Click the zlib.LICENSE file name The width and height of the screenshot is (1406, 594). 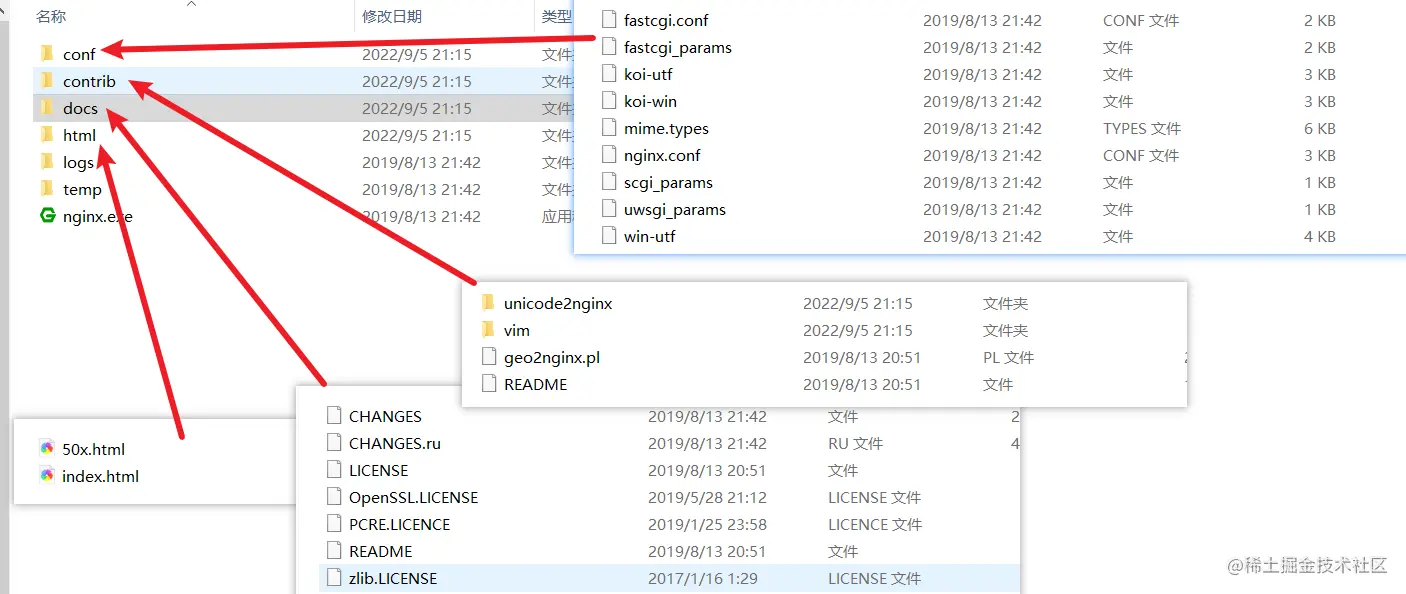(393, 578)
